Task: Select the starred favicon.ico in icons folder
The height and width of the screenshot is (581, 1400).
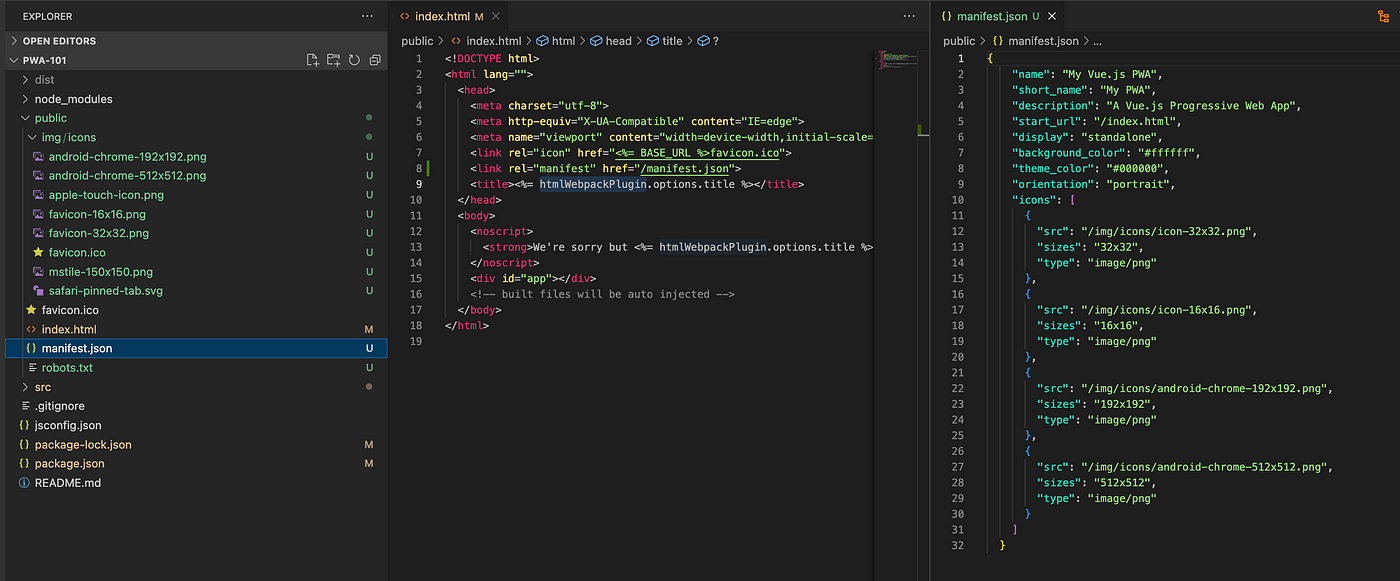Action: 76,252
